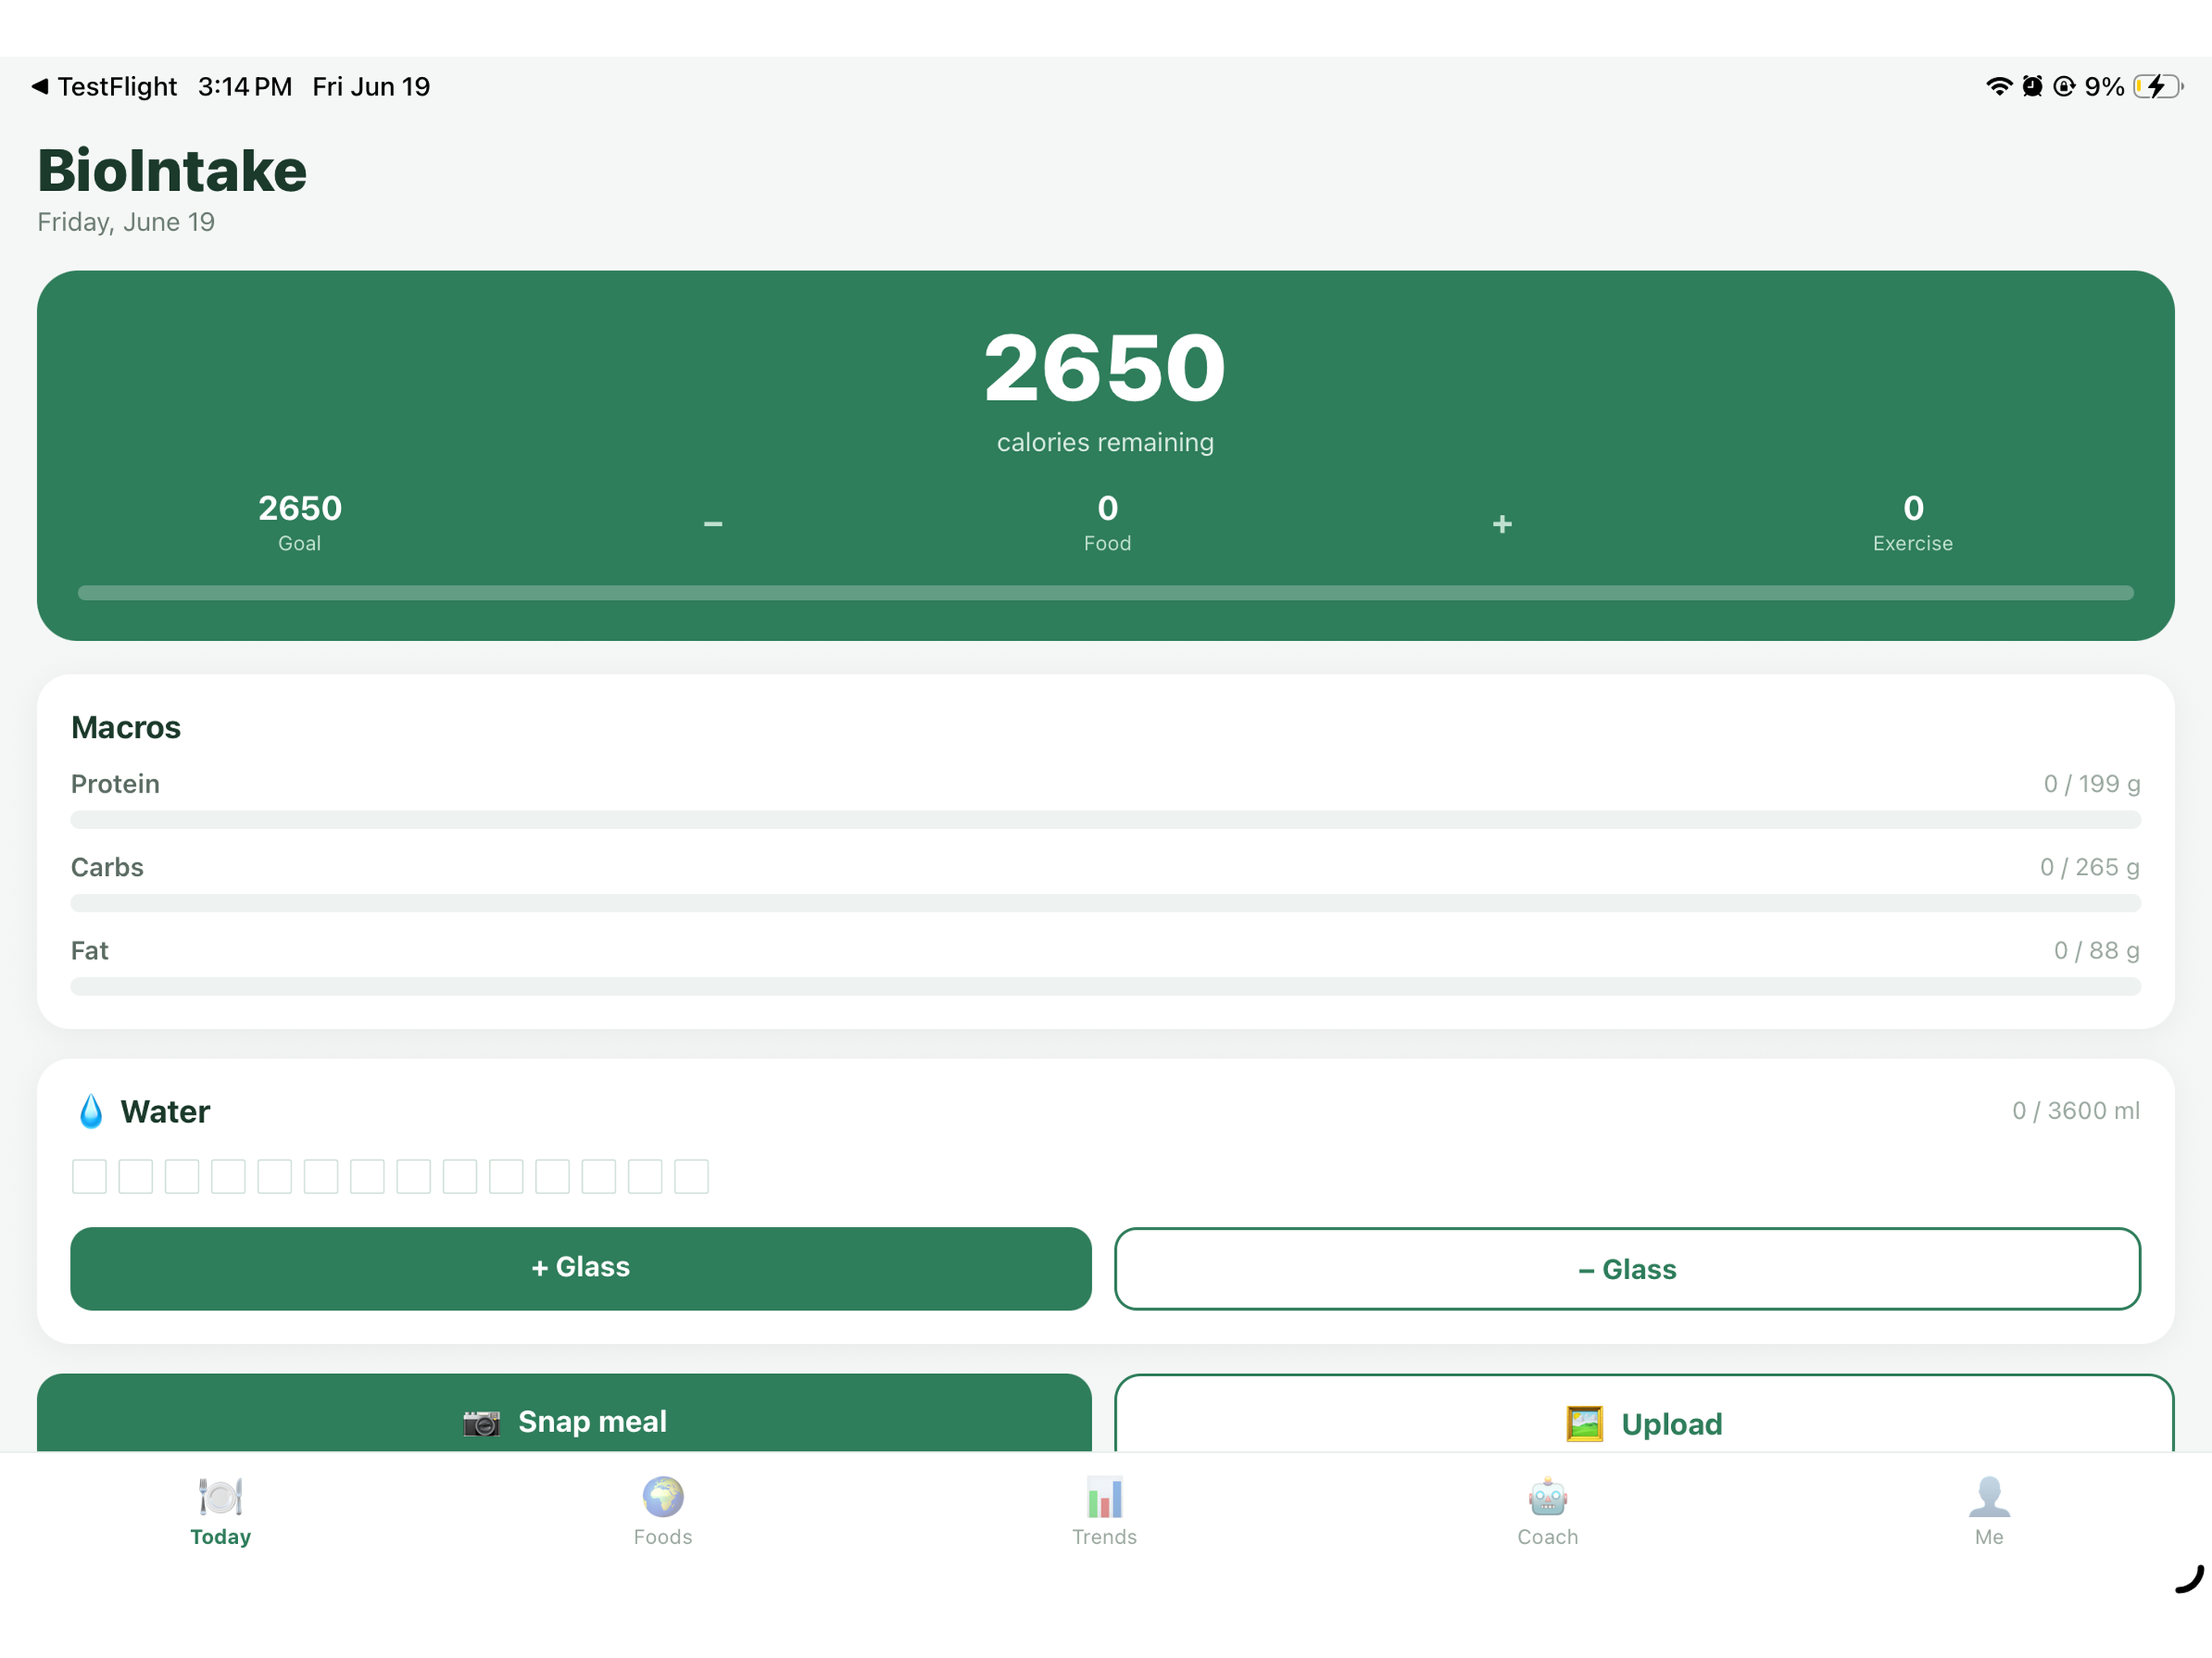Tap the large 2650 calories remaining number

(1105, 368)
